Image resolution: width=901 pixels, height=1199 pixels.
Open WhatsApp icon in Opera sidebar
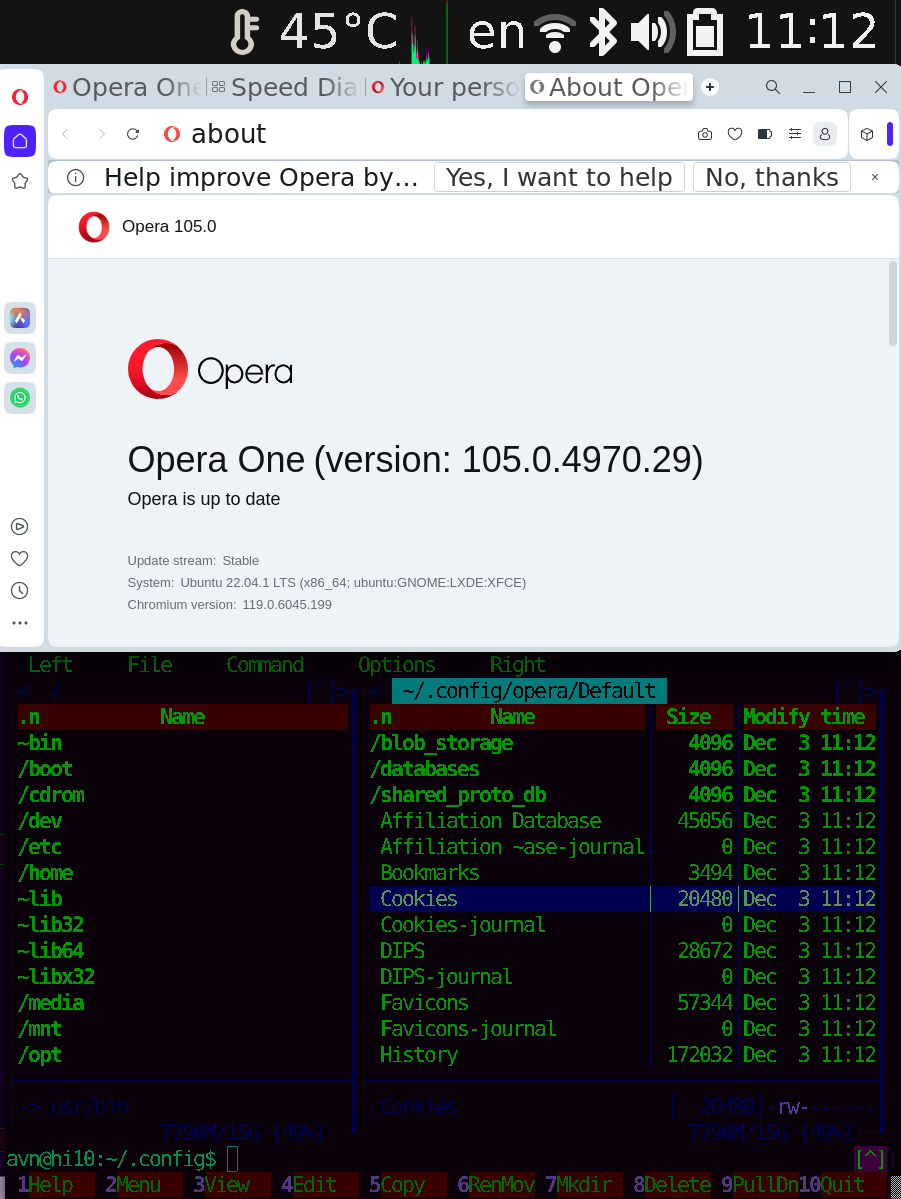20,398
